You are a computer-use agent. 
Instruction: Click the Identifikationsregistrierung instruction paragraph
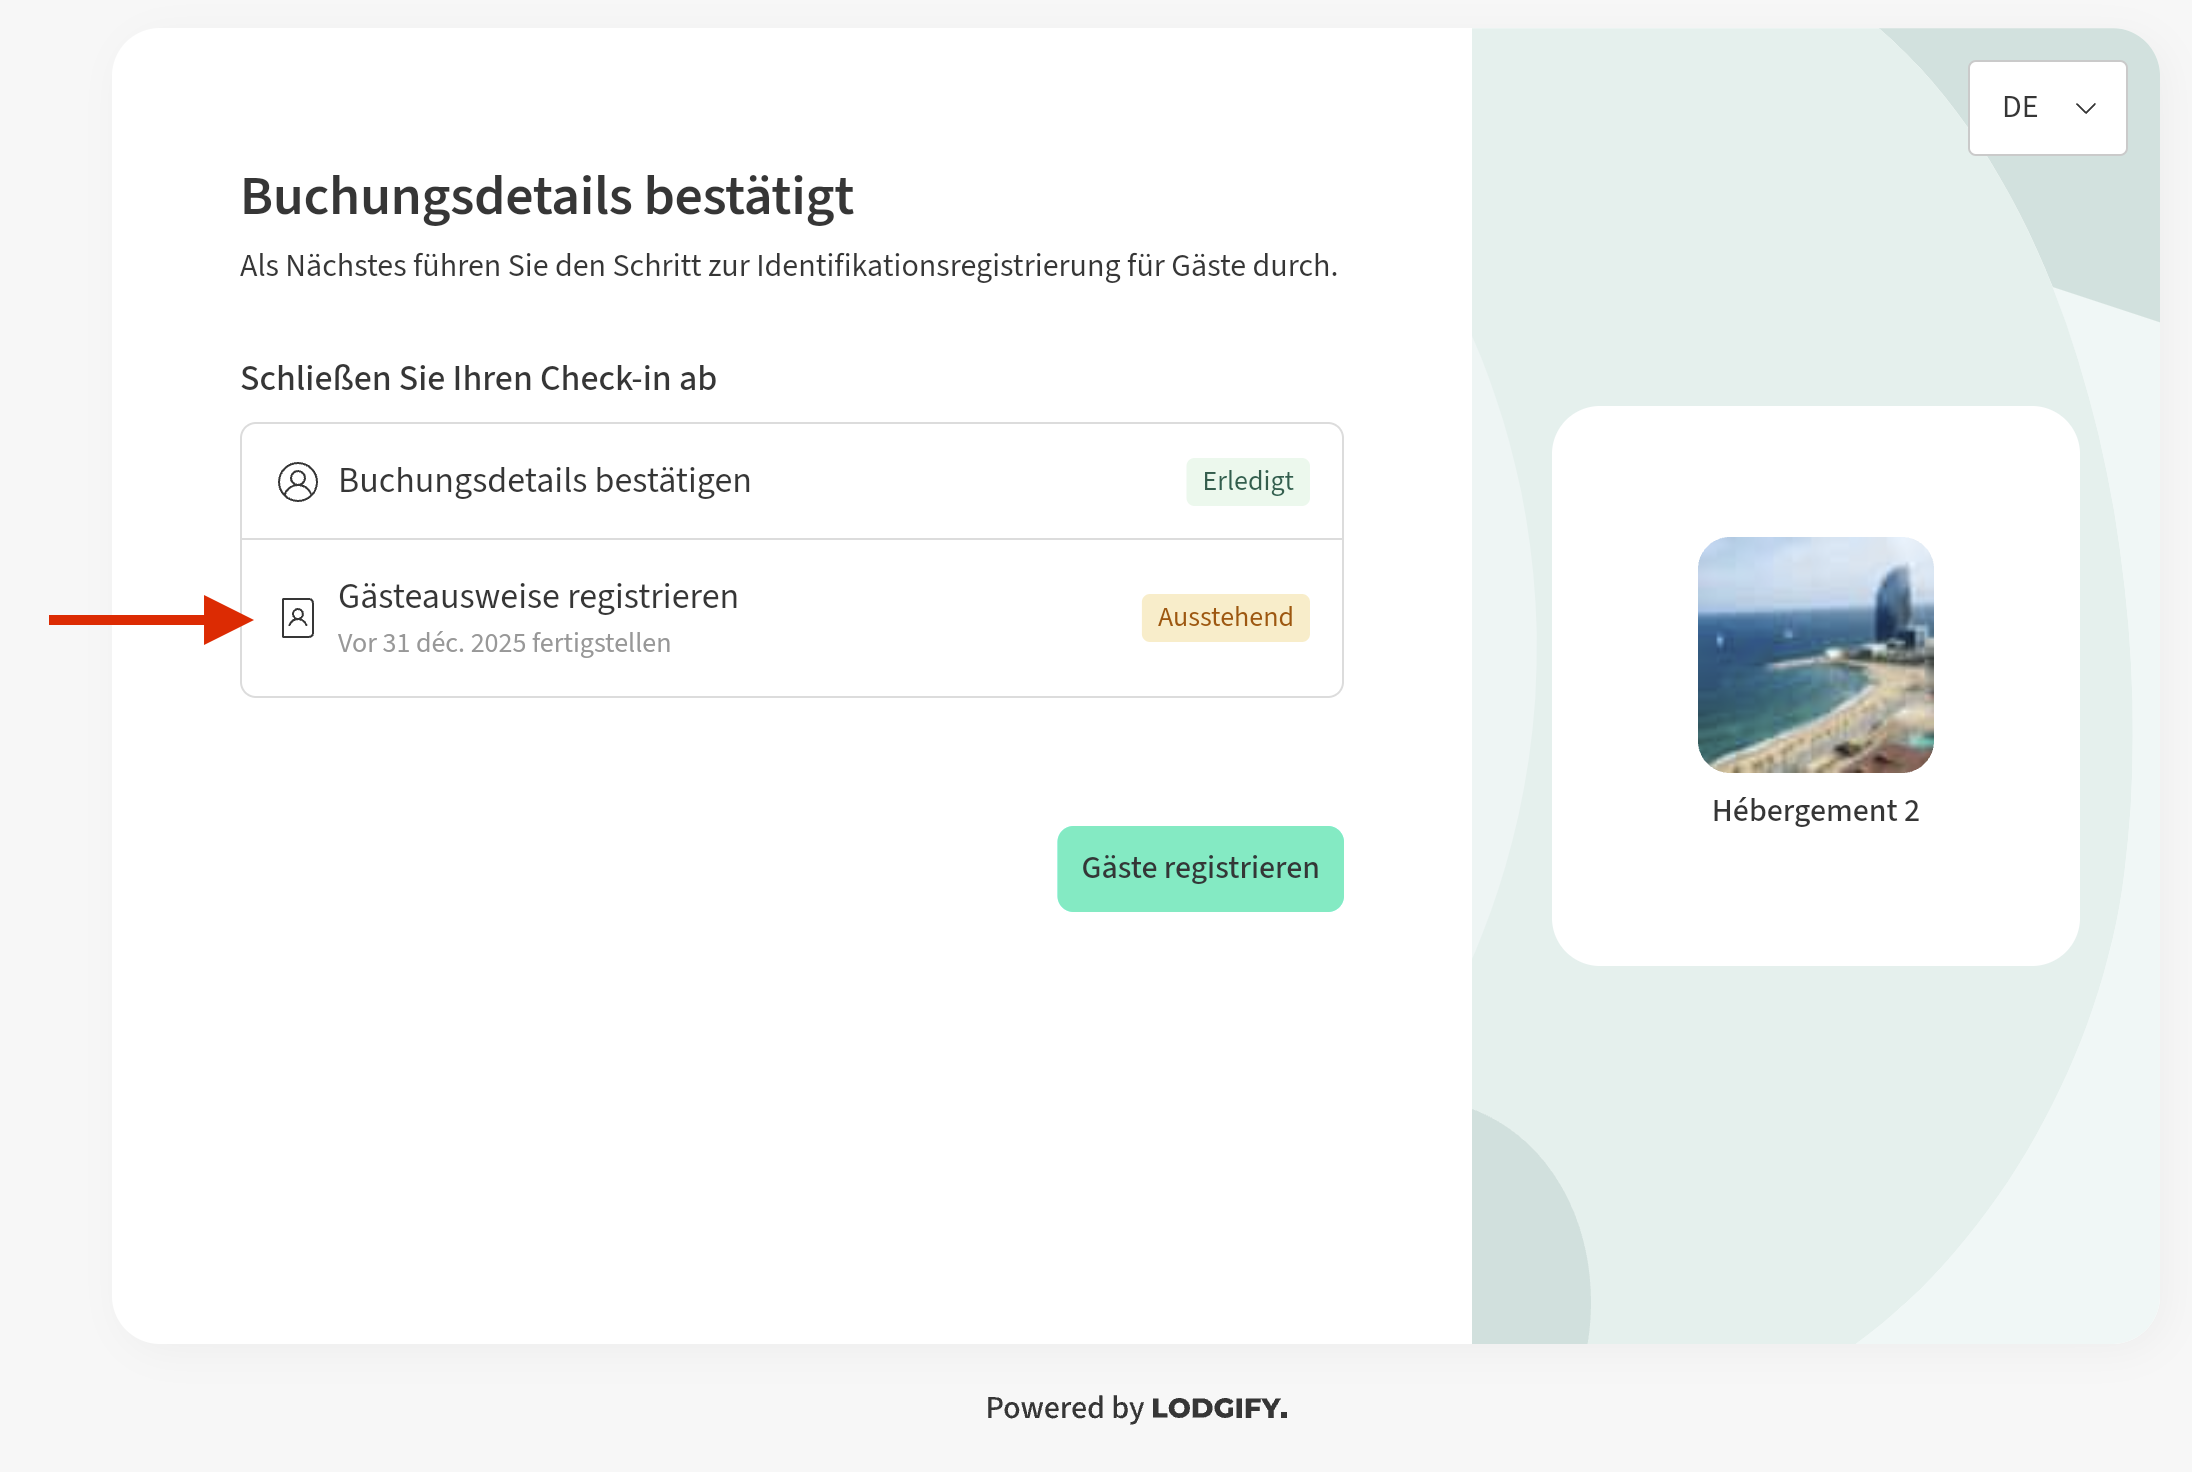(x=788, y=266)
